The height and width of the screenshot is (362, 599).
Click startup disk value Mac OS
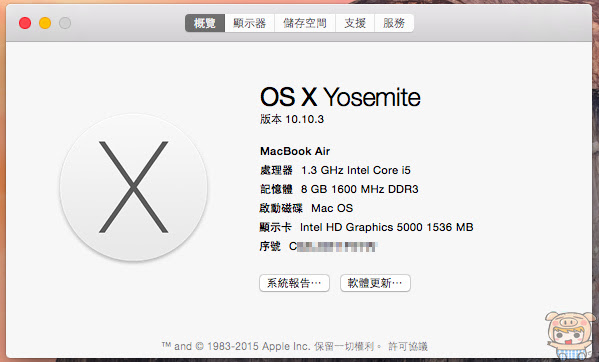tap(332, 208)
